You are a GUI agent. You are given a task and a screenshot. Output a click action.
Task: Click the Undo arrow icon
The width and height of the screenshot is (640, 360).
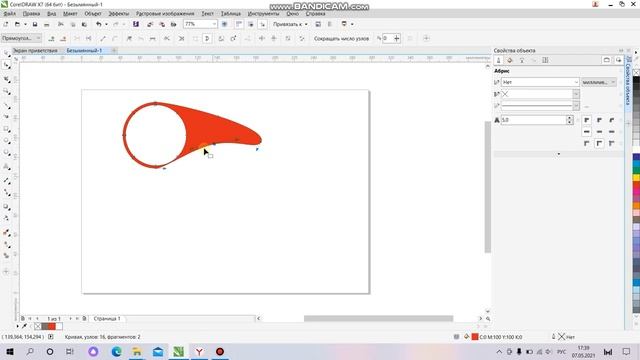(98, 24)
